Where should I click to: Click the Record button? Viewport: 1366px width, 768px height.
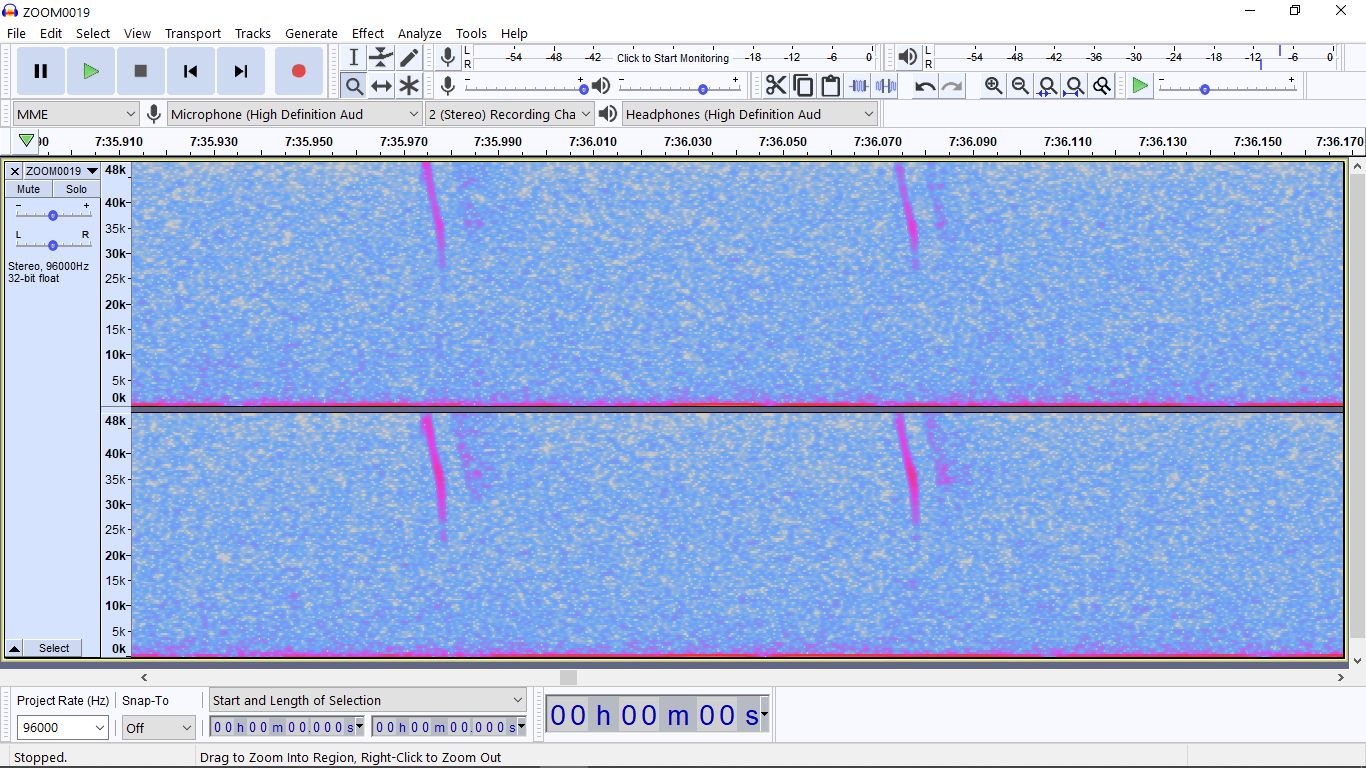point(298,71)
